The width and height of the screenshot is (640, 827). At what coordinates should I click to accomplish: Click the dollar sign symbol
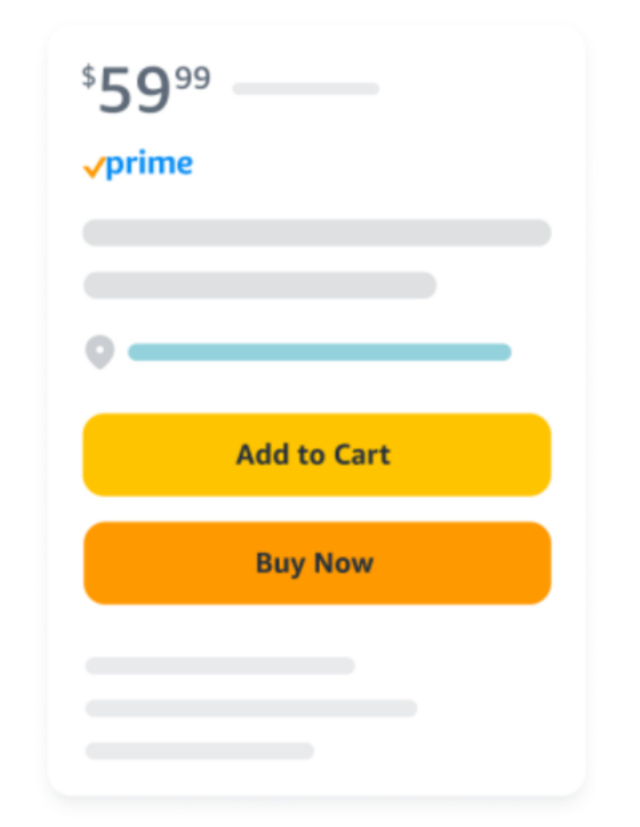click(x=89, y=75)
